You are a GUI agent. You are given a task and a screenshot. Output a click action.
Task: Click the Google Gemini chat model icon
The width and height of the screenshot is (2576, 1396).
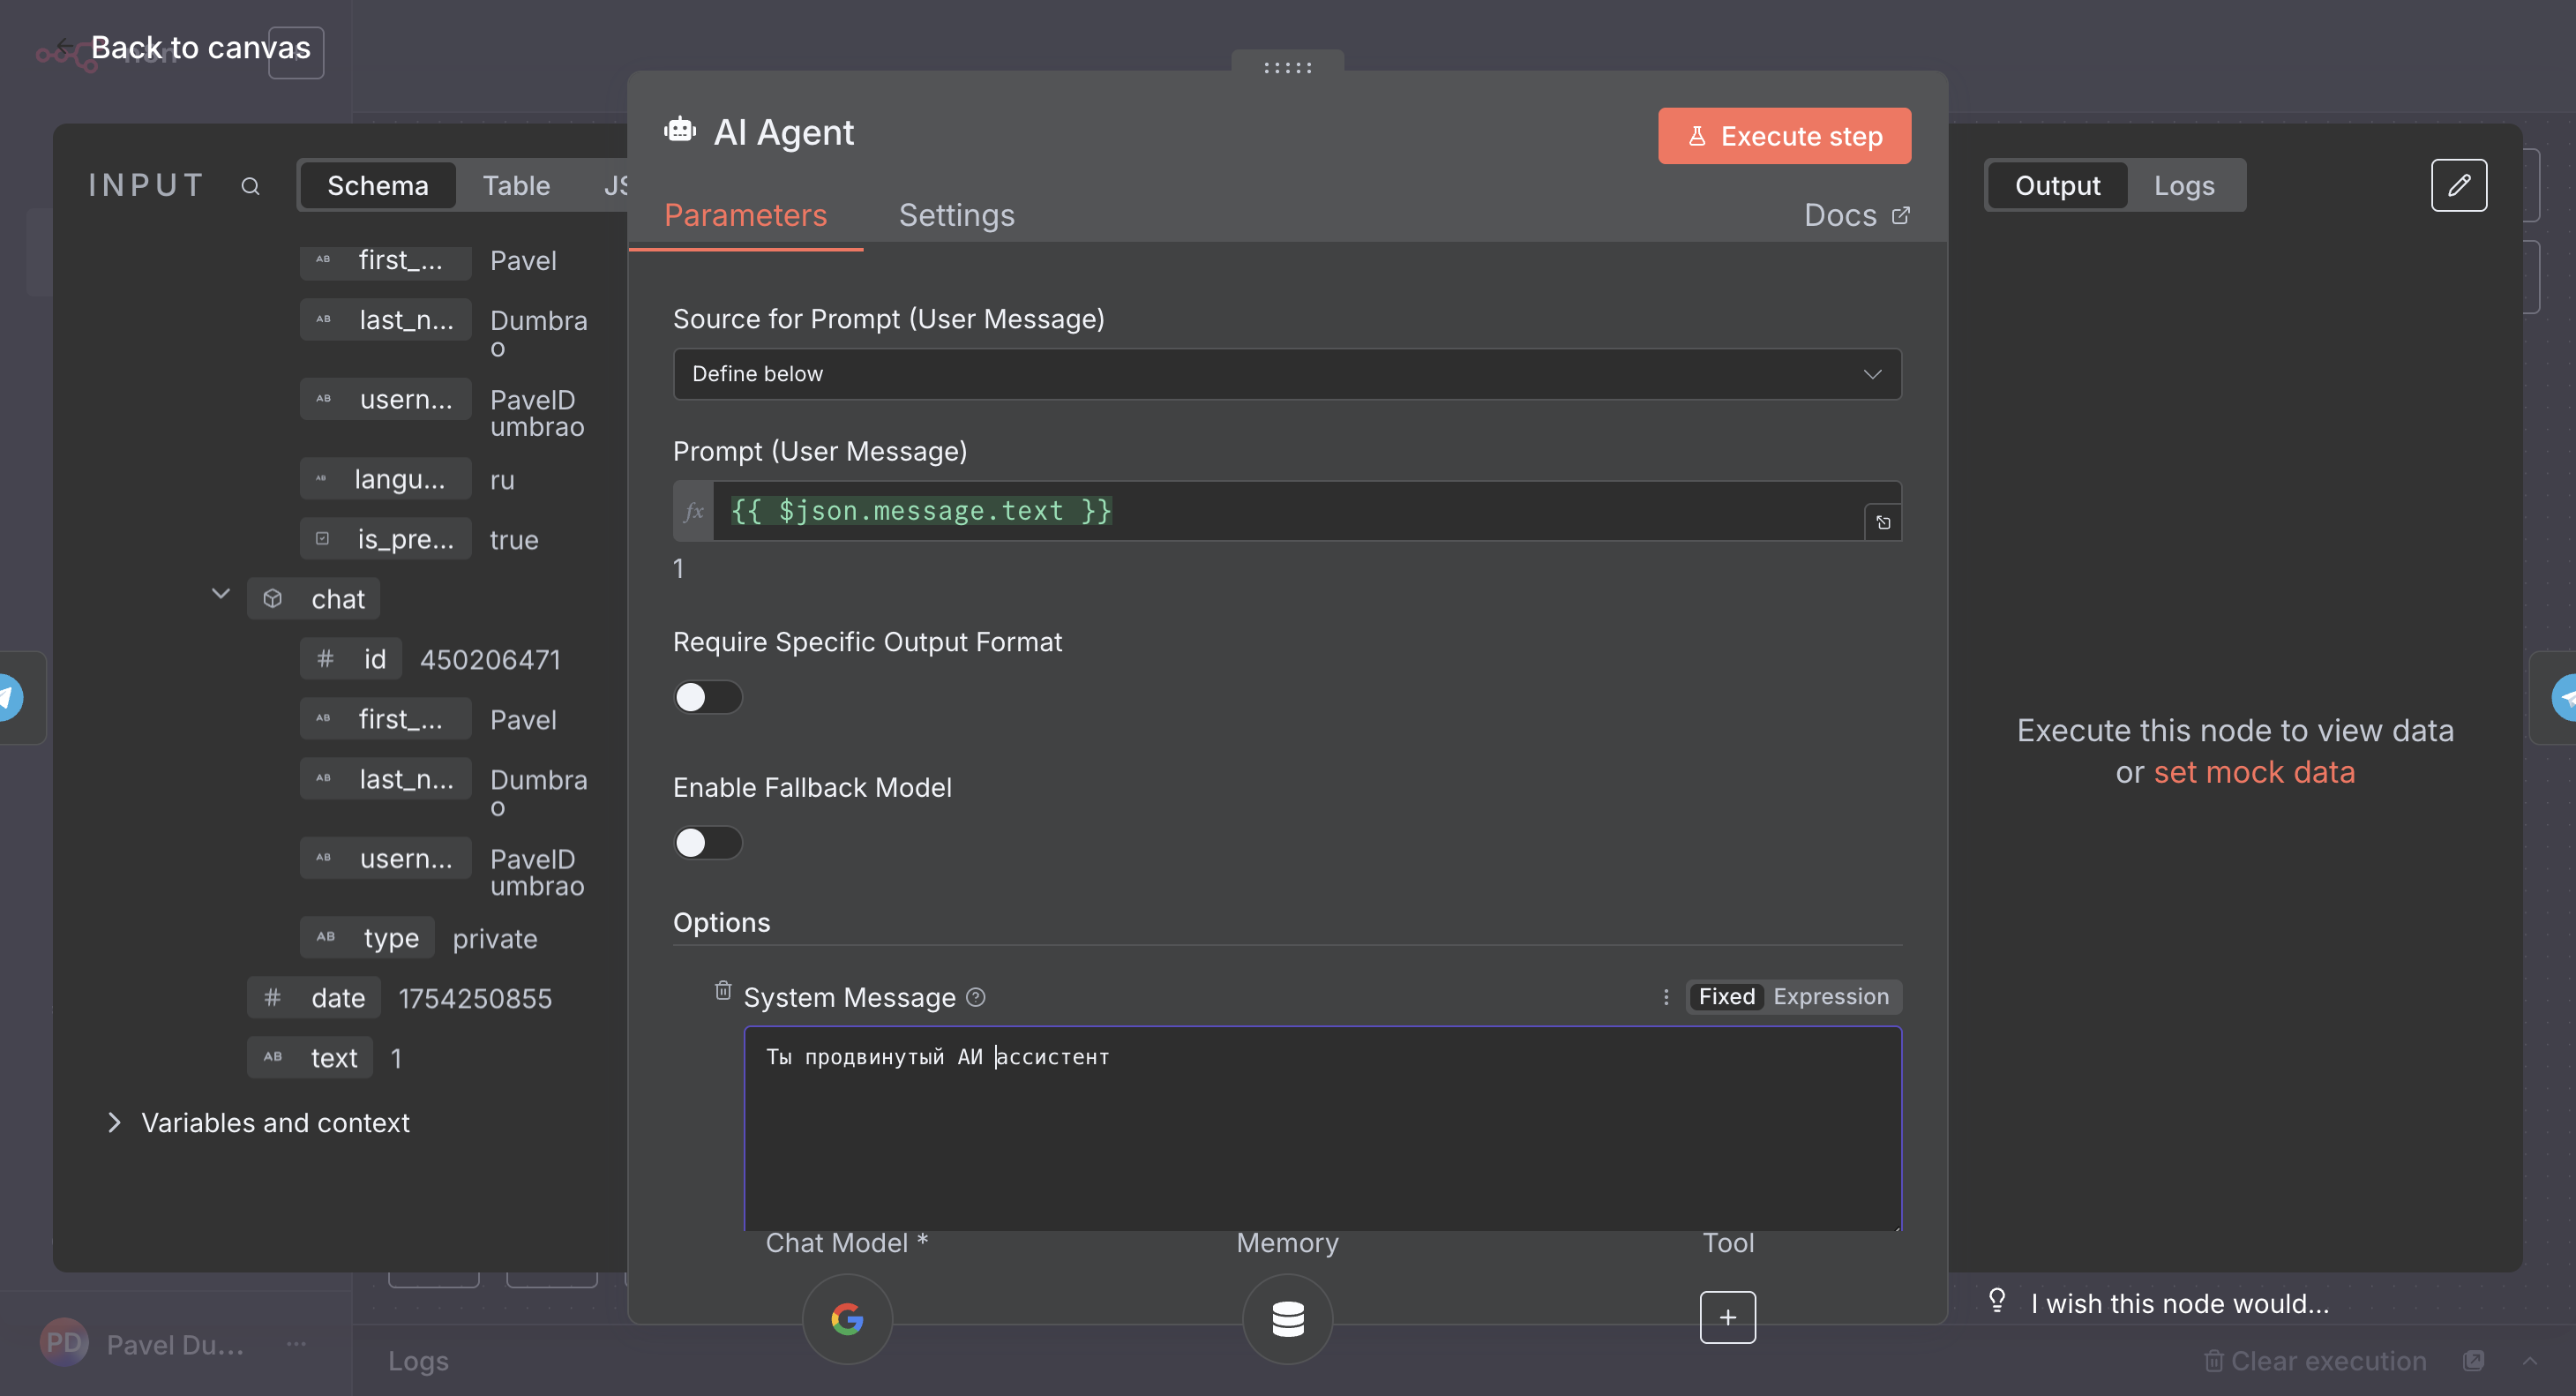pos(846,1319)
